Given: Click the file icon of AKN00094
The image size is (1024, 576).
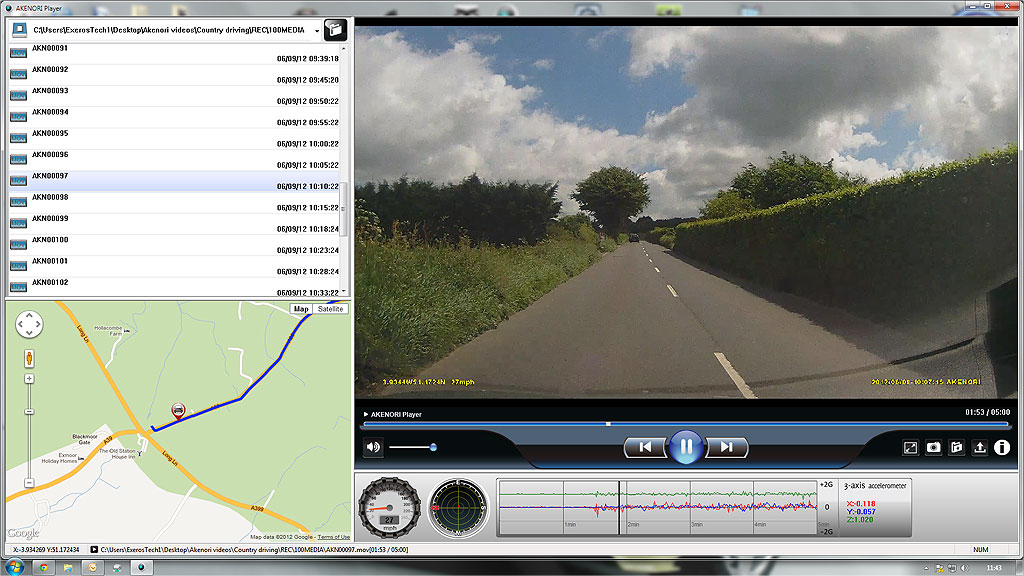Looking at the screenshot, I should (18, 117).
